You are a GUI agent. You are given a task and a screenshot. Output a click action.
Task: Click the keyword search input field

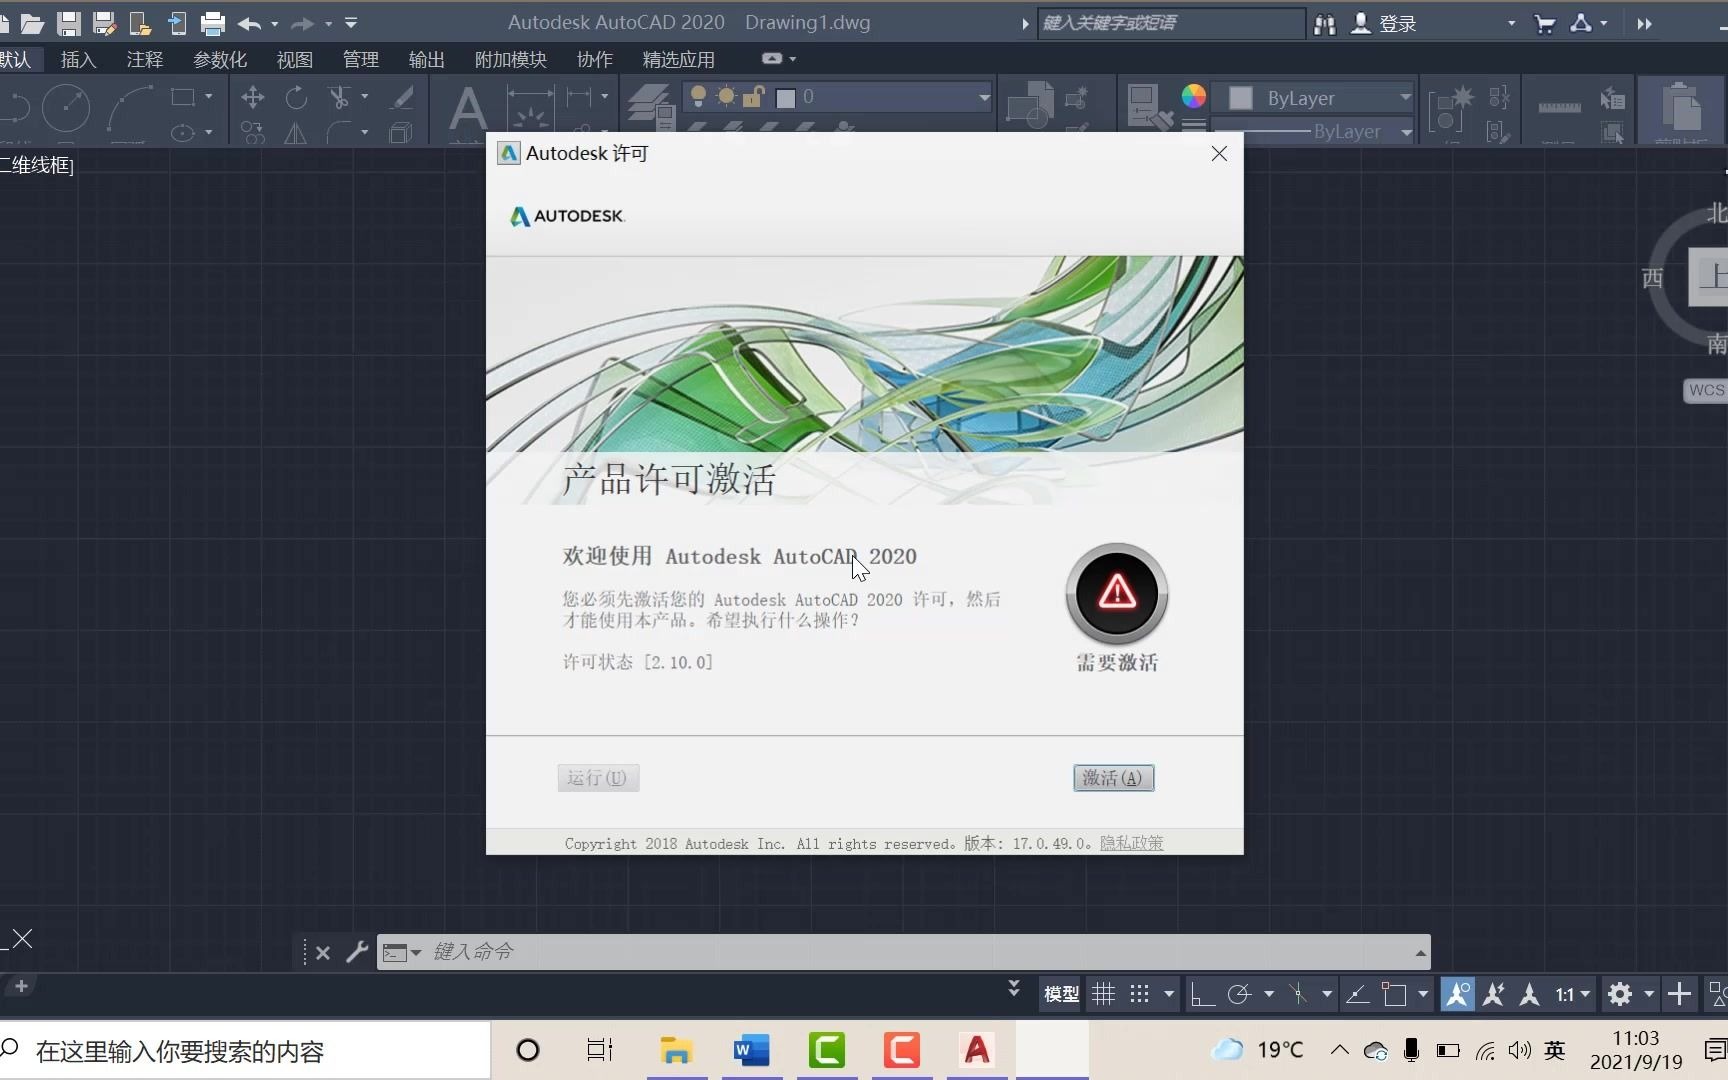coord(1171,23)
